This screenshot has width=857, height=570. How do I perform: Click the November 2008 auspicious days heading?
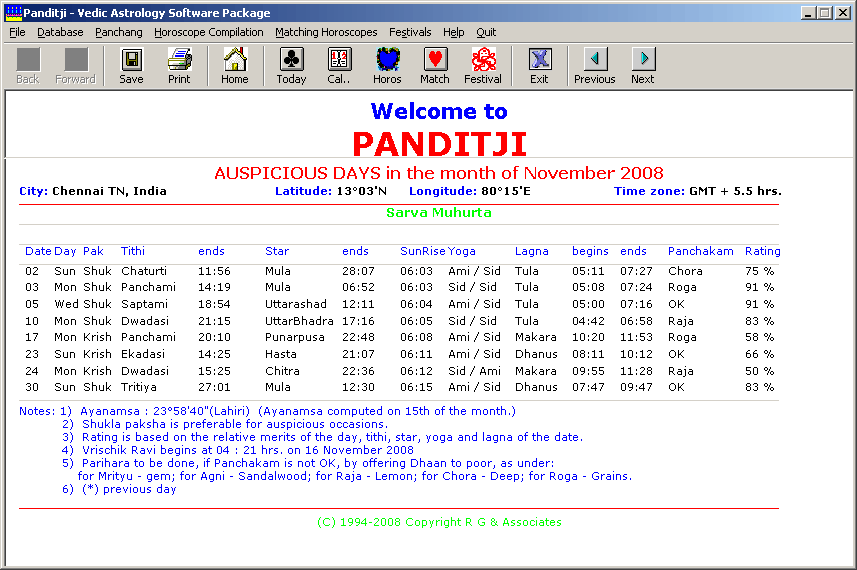coord(439,173)
